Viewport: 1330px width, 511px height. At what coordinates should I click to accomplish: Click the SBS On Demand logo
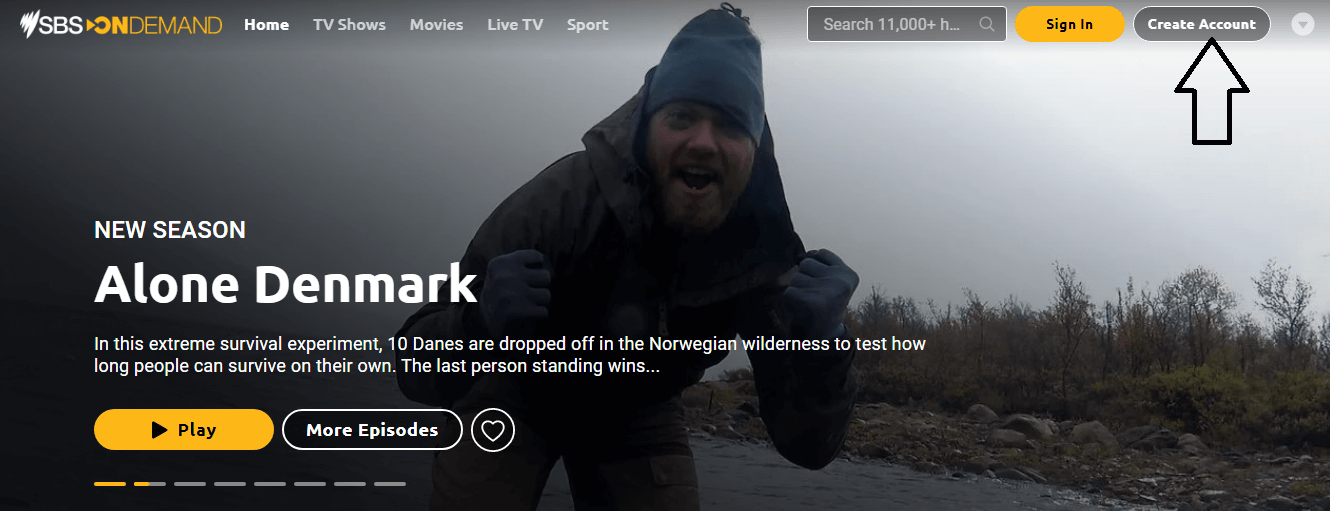coord(121,24)
